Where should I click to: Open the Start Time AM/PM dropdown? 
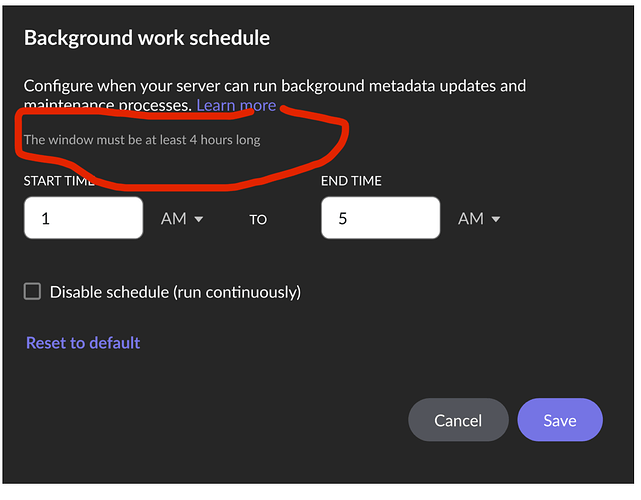(181, 218)
